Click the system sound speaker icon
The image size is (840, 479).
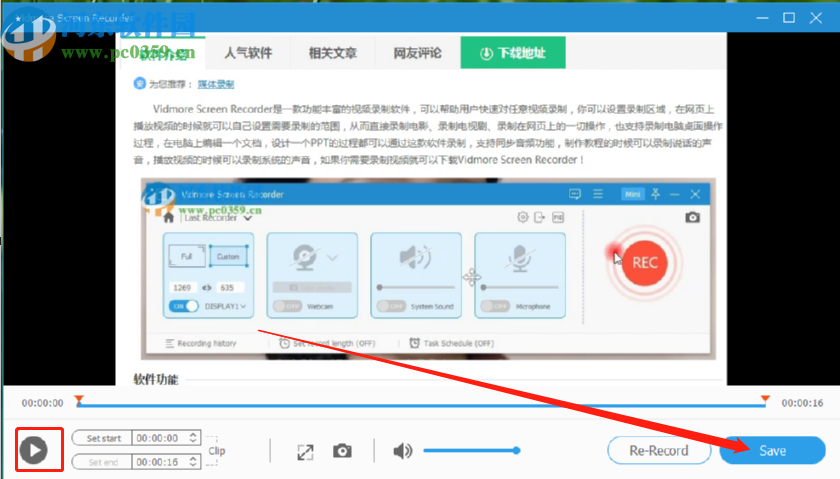415,257
